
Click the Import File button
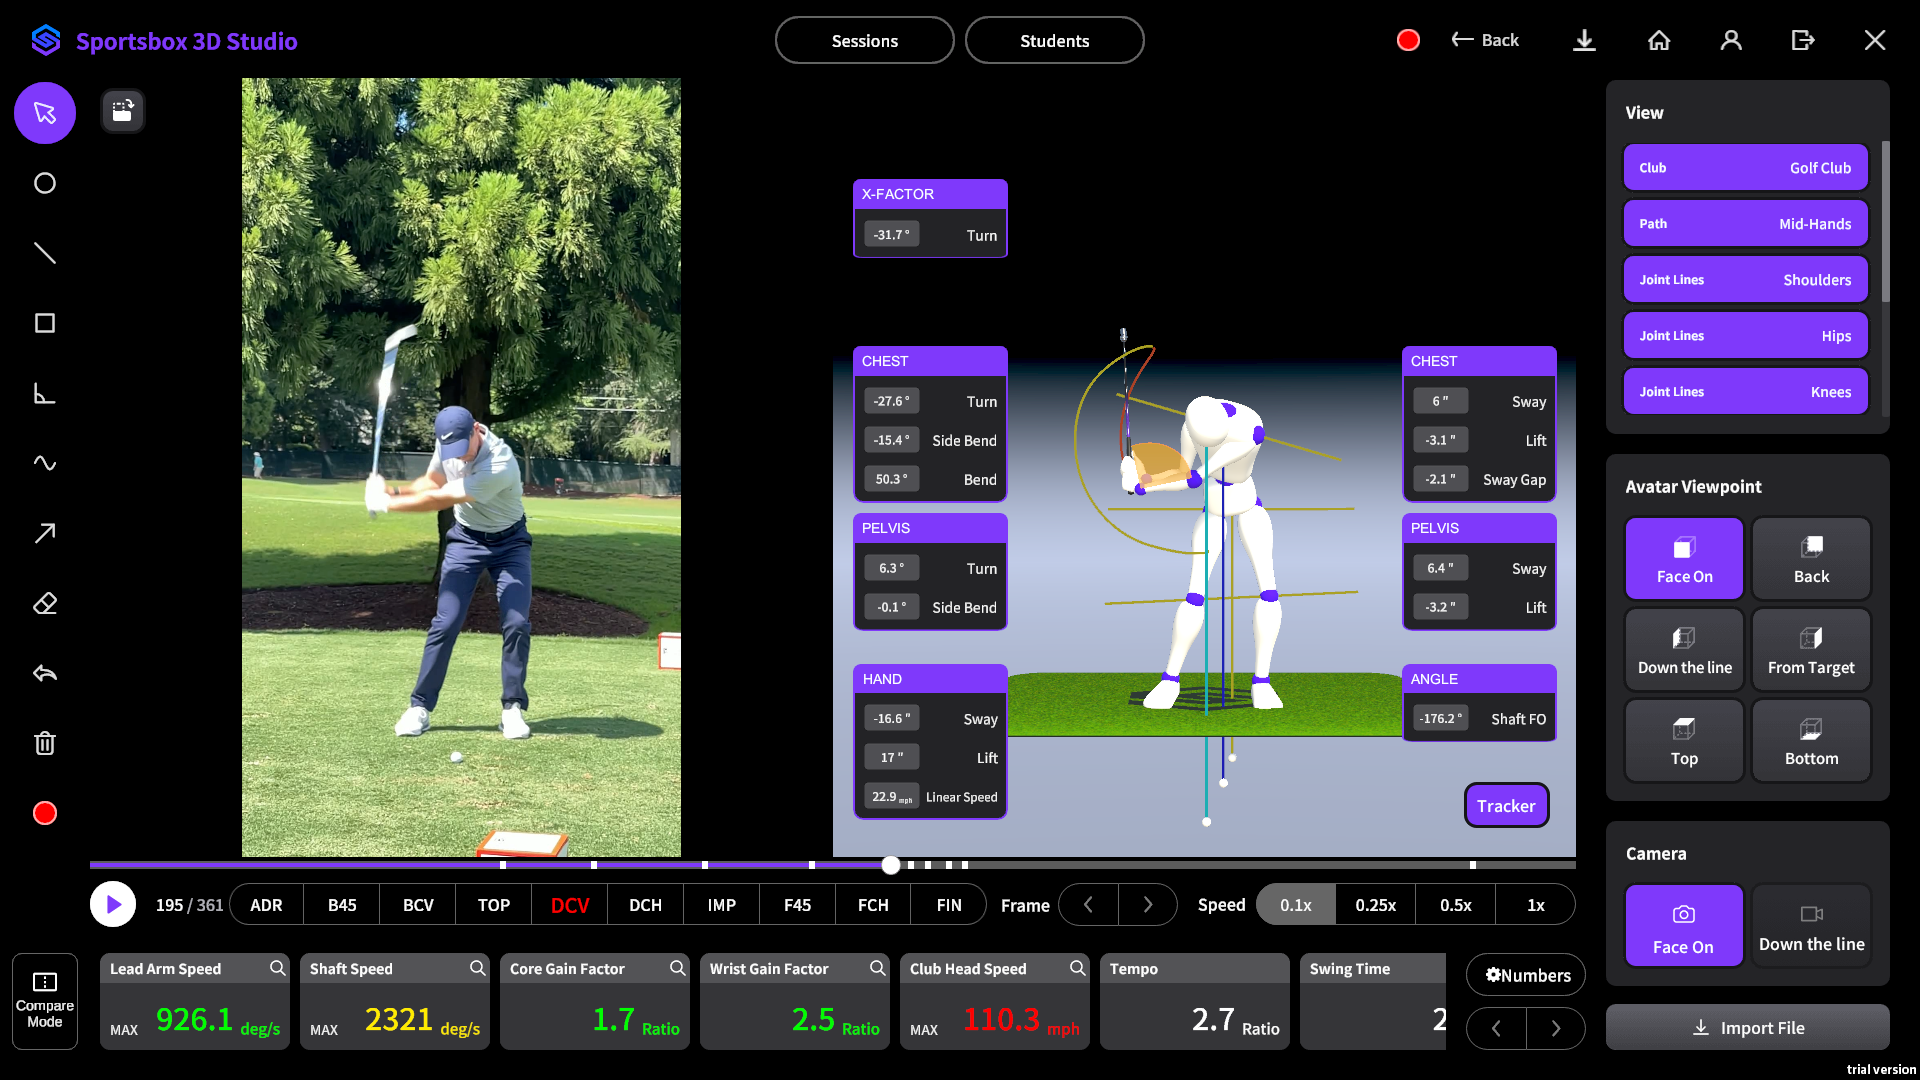(x=1747, y=1028)
